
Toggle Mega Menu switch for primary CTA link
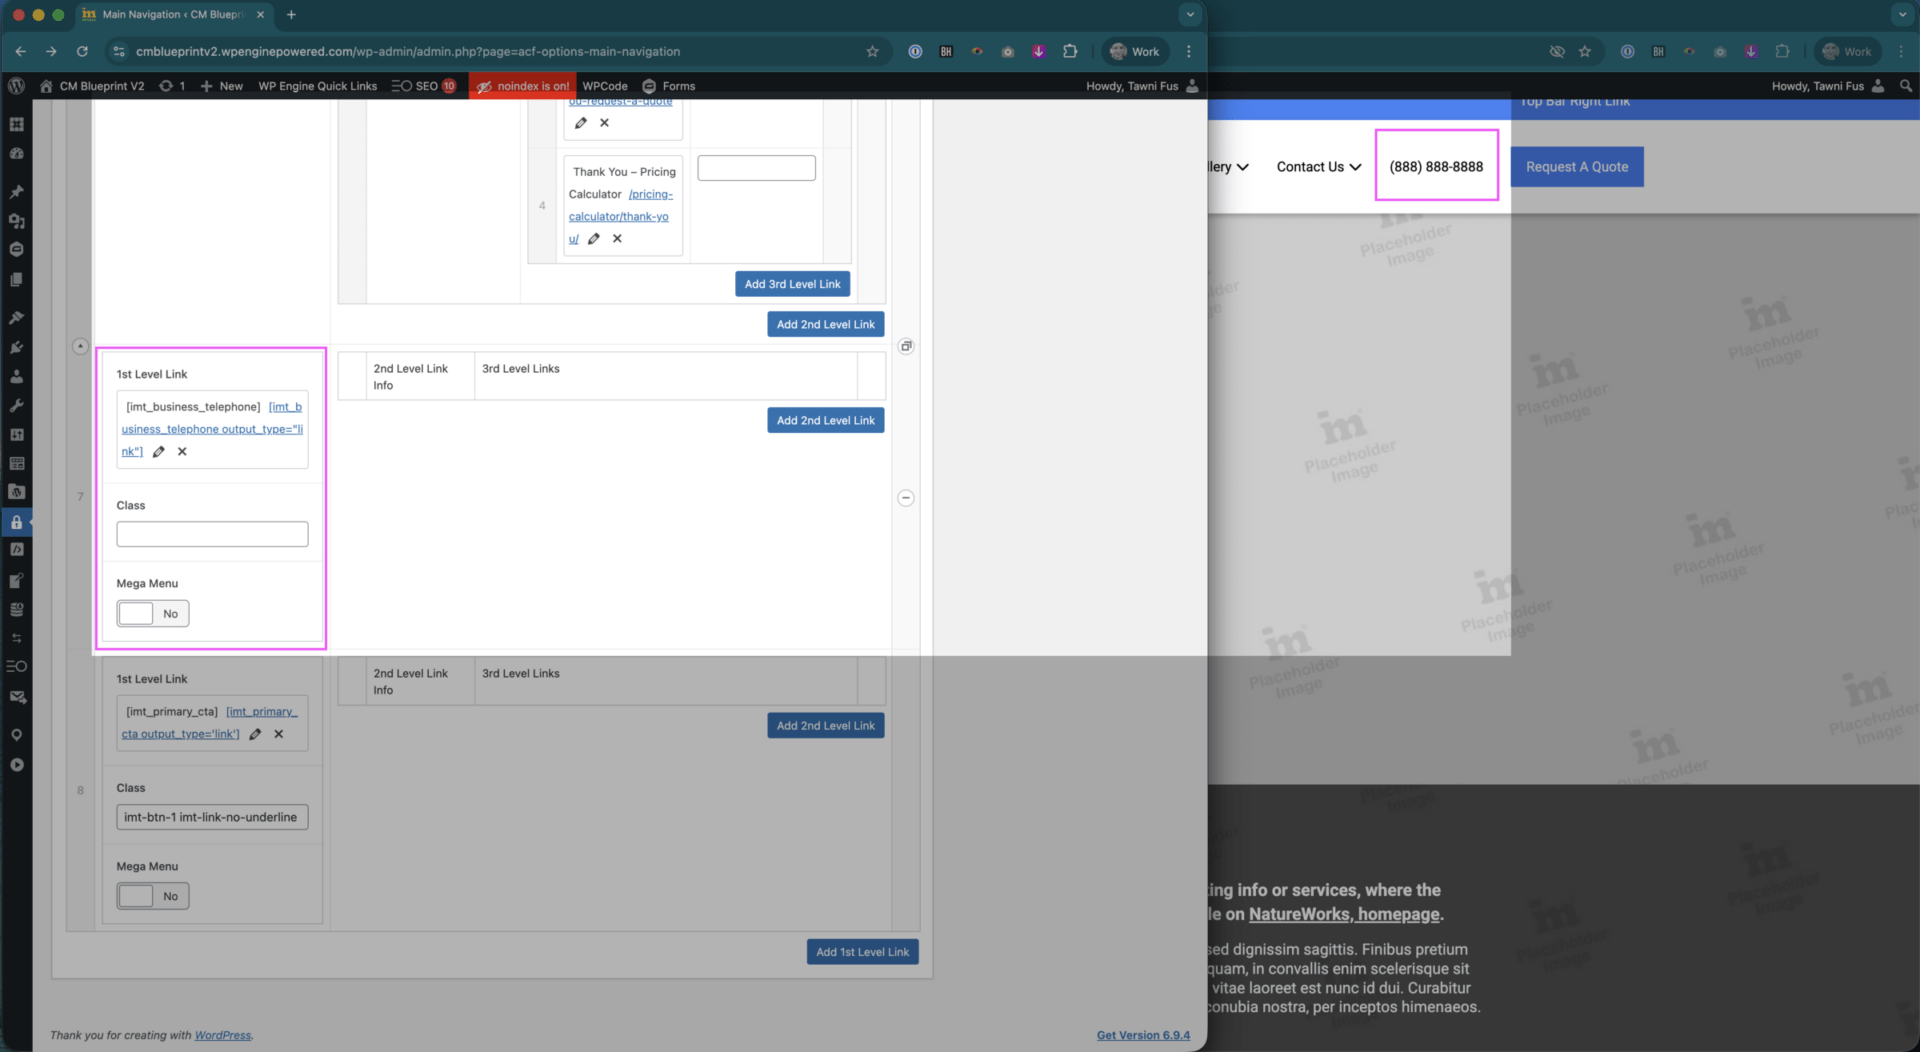pyautogui.click(x=153, y=897)
